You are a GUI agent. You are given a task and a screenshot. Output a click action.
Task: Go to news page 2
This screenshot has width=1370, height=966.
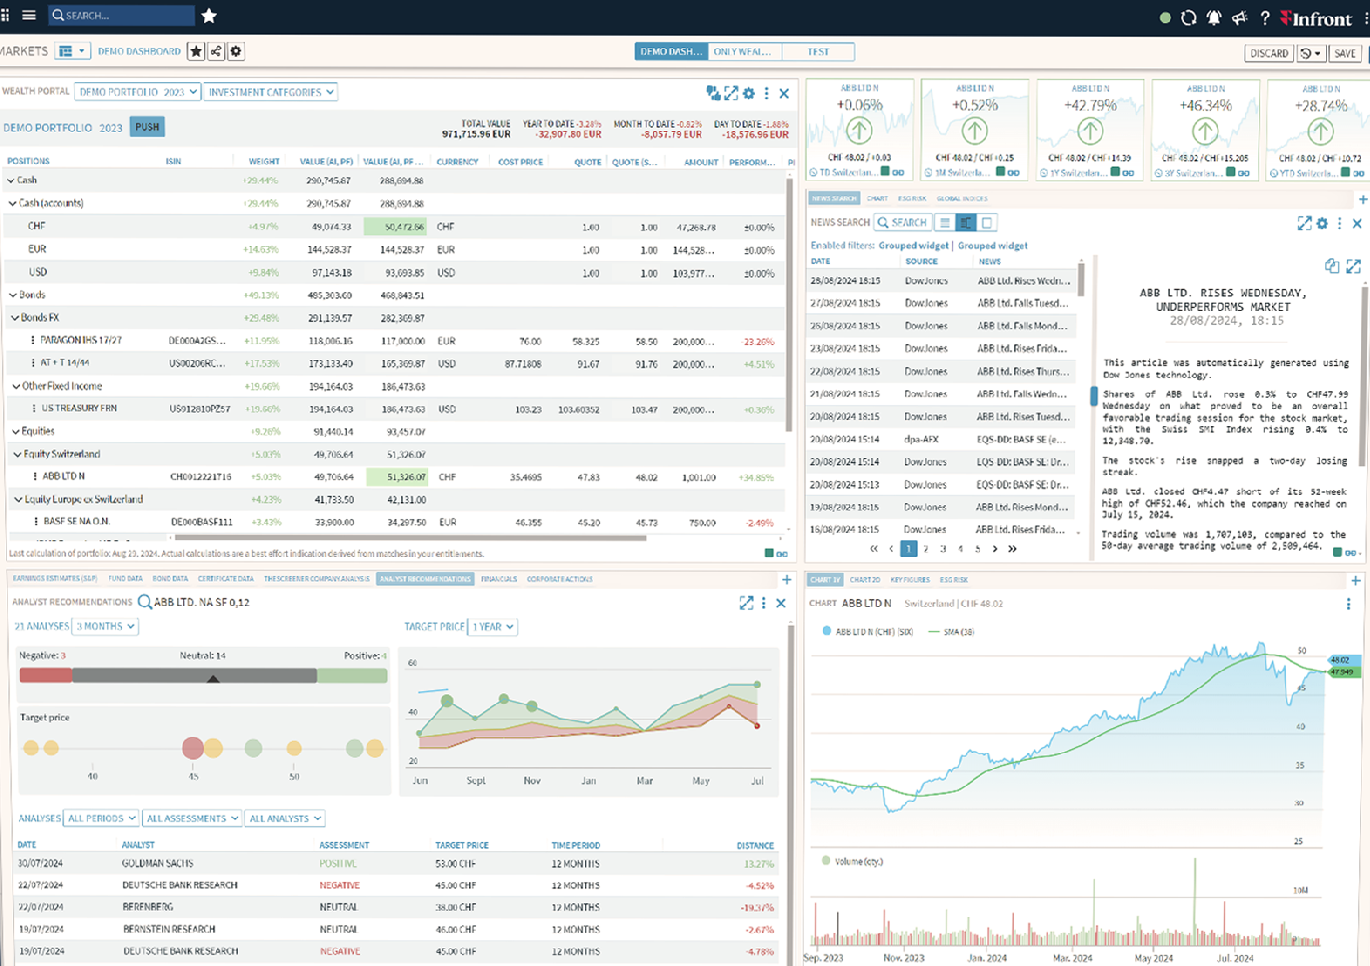926,549
